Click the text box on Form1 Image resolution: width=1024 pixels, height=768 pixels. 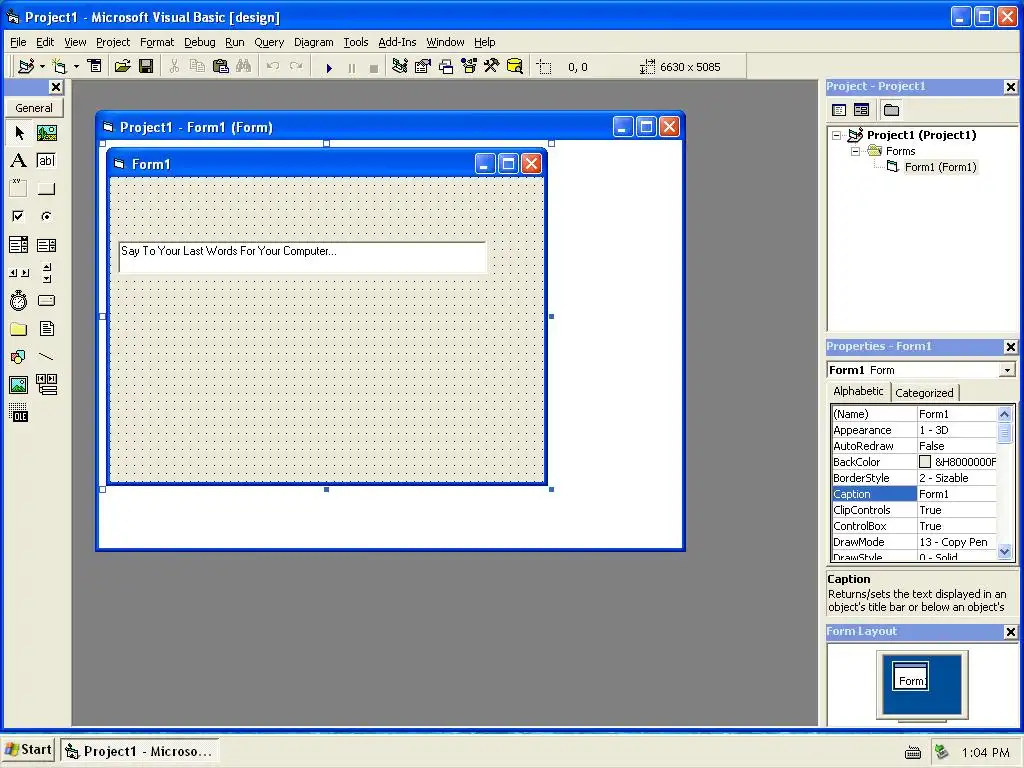tap(302, 257)
